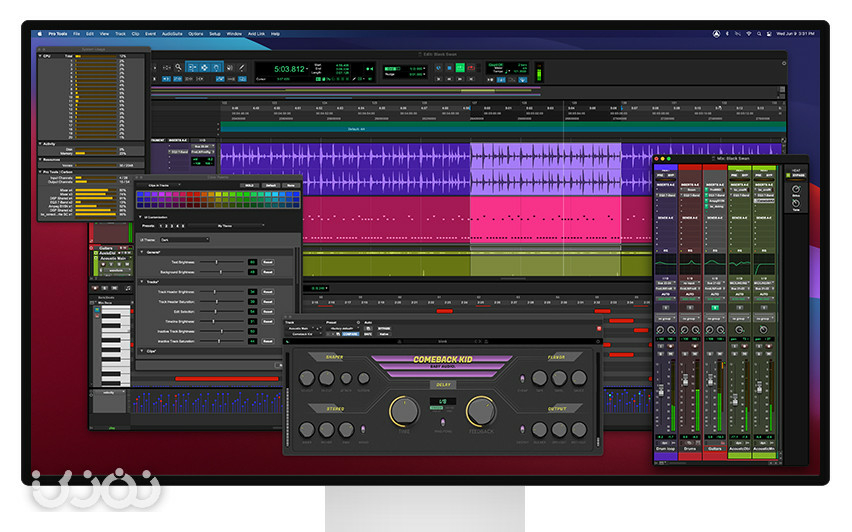This screenshot has width=852, height=532.
Task: Click the red record button in transport
Action: click(471, 68)
